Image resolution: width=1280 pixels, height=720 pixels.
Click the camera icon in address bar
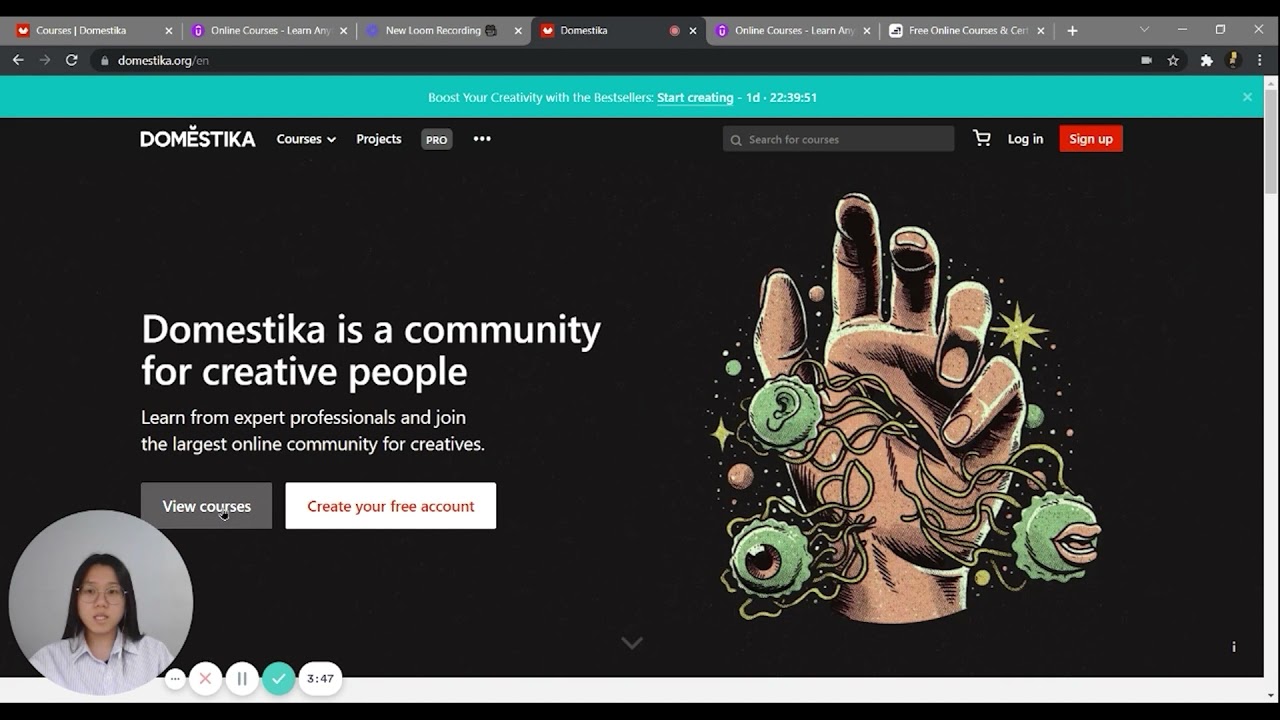(1146, 60)
